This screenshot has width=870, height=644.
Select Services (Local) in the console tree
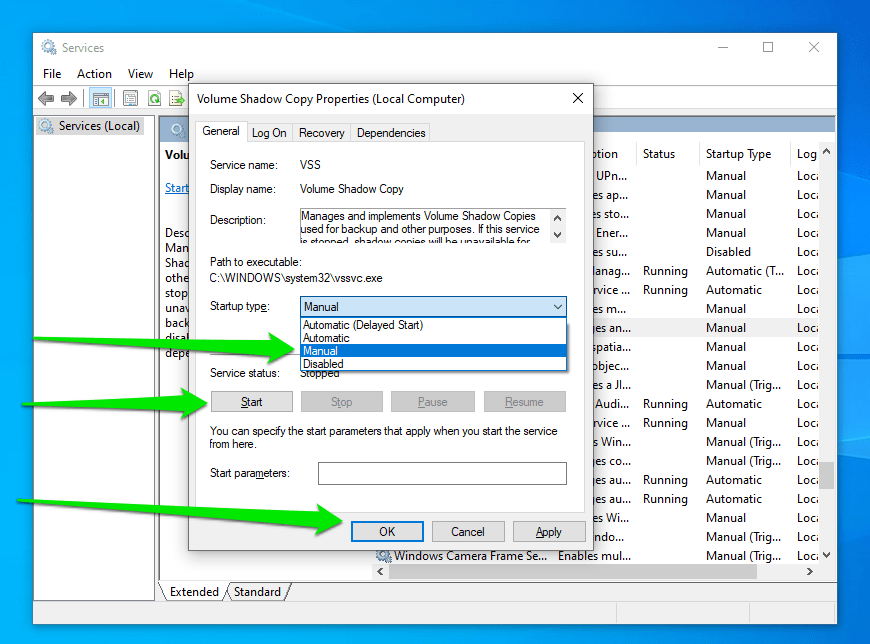tap(98, 126)
